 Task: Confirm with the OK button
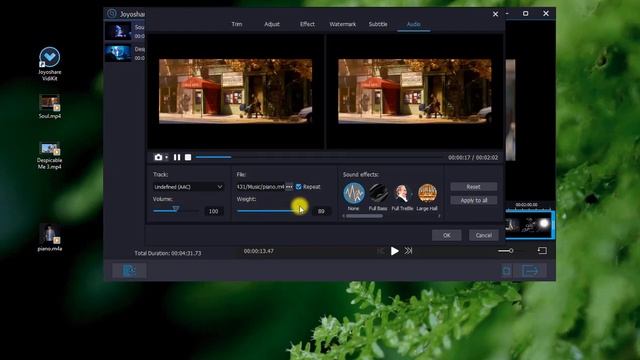[x=447, y=235]
